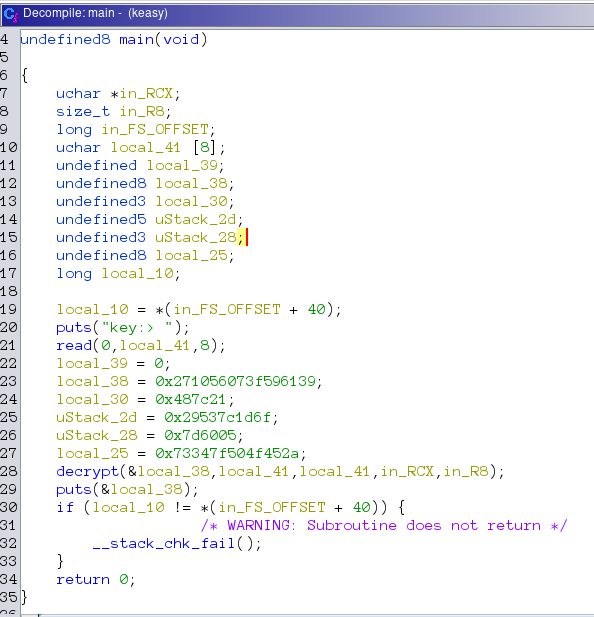Select the uStack_2d assignment variable
Image resolution: width=594 pixels, height=617 pixels.
tap(97, 417)
